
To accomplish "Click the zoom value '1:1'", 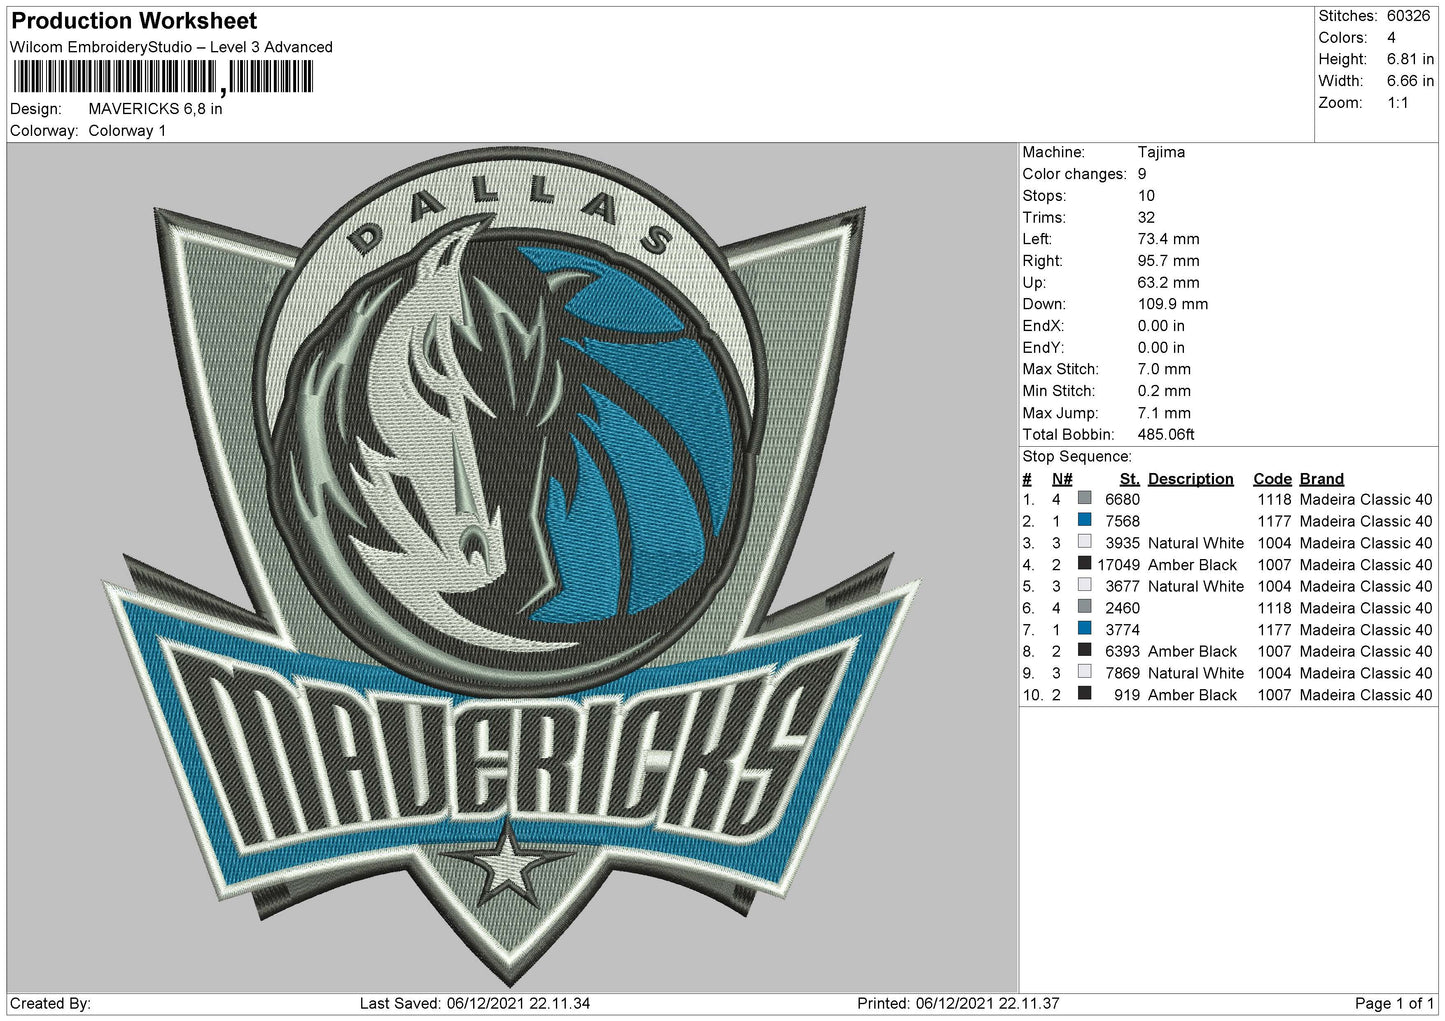I will point(1397,103).
